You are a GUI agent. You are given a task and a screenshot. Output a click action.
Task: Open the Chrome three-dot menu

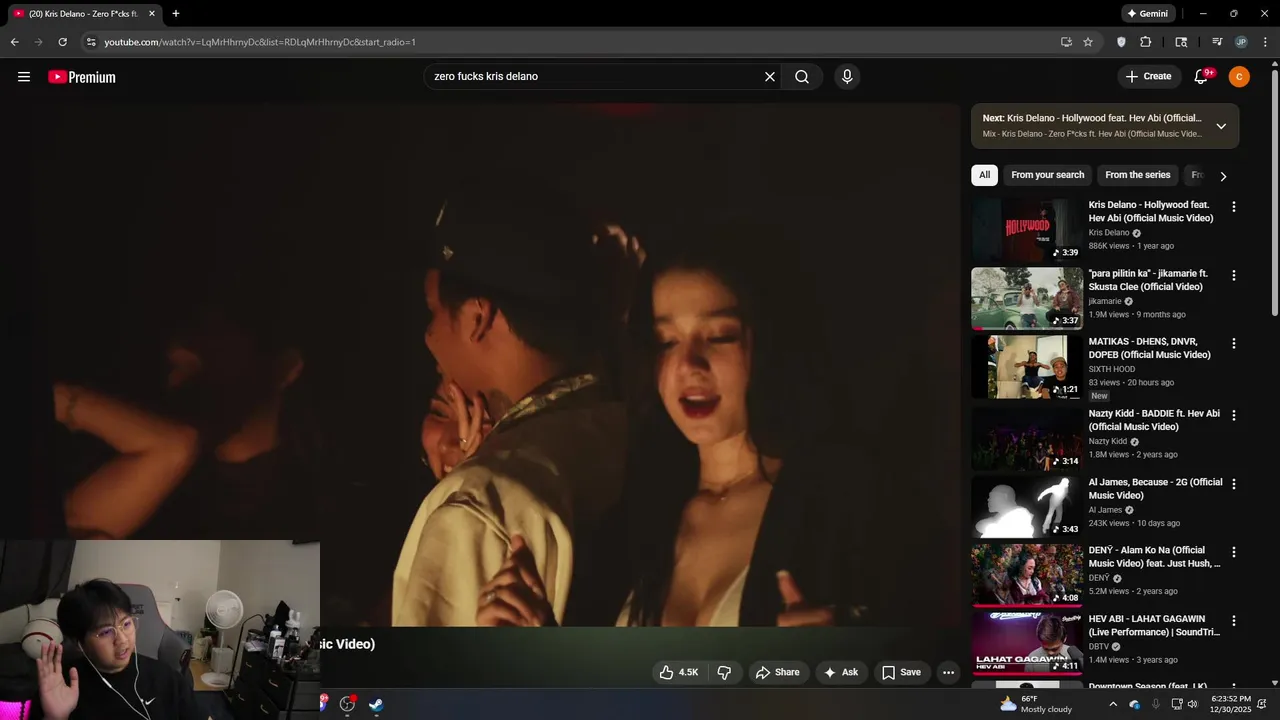[1265, 42]
